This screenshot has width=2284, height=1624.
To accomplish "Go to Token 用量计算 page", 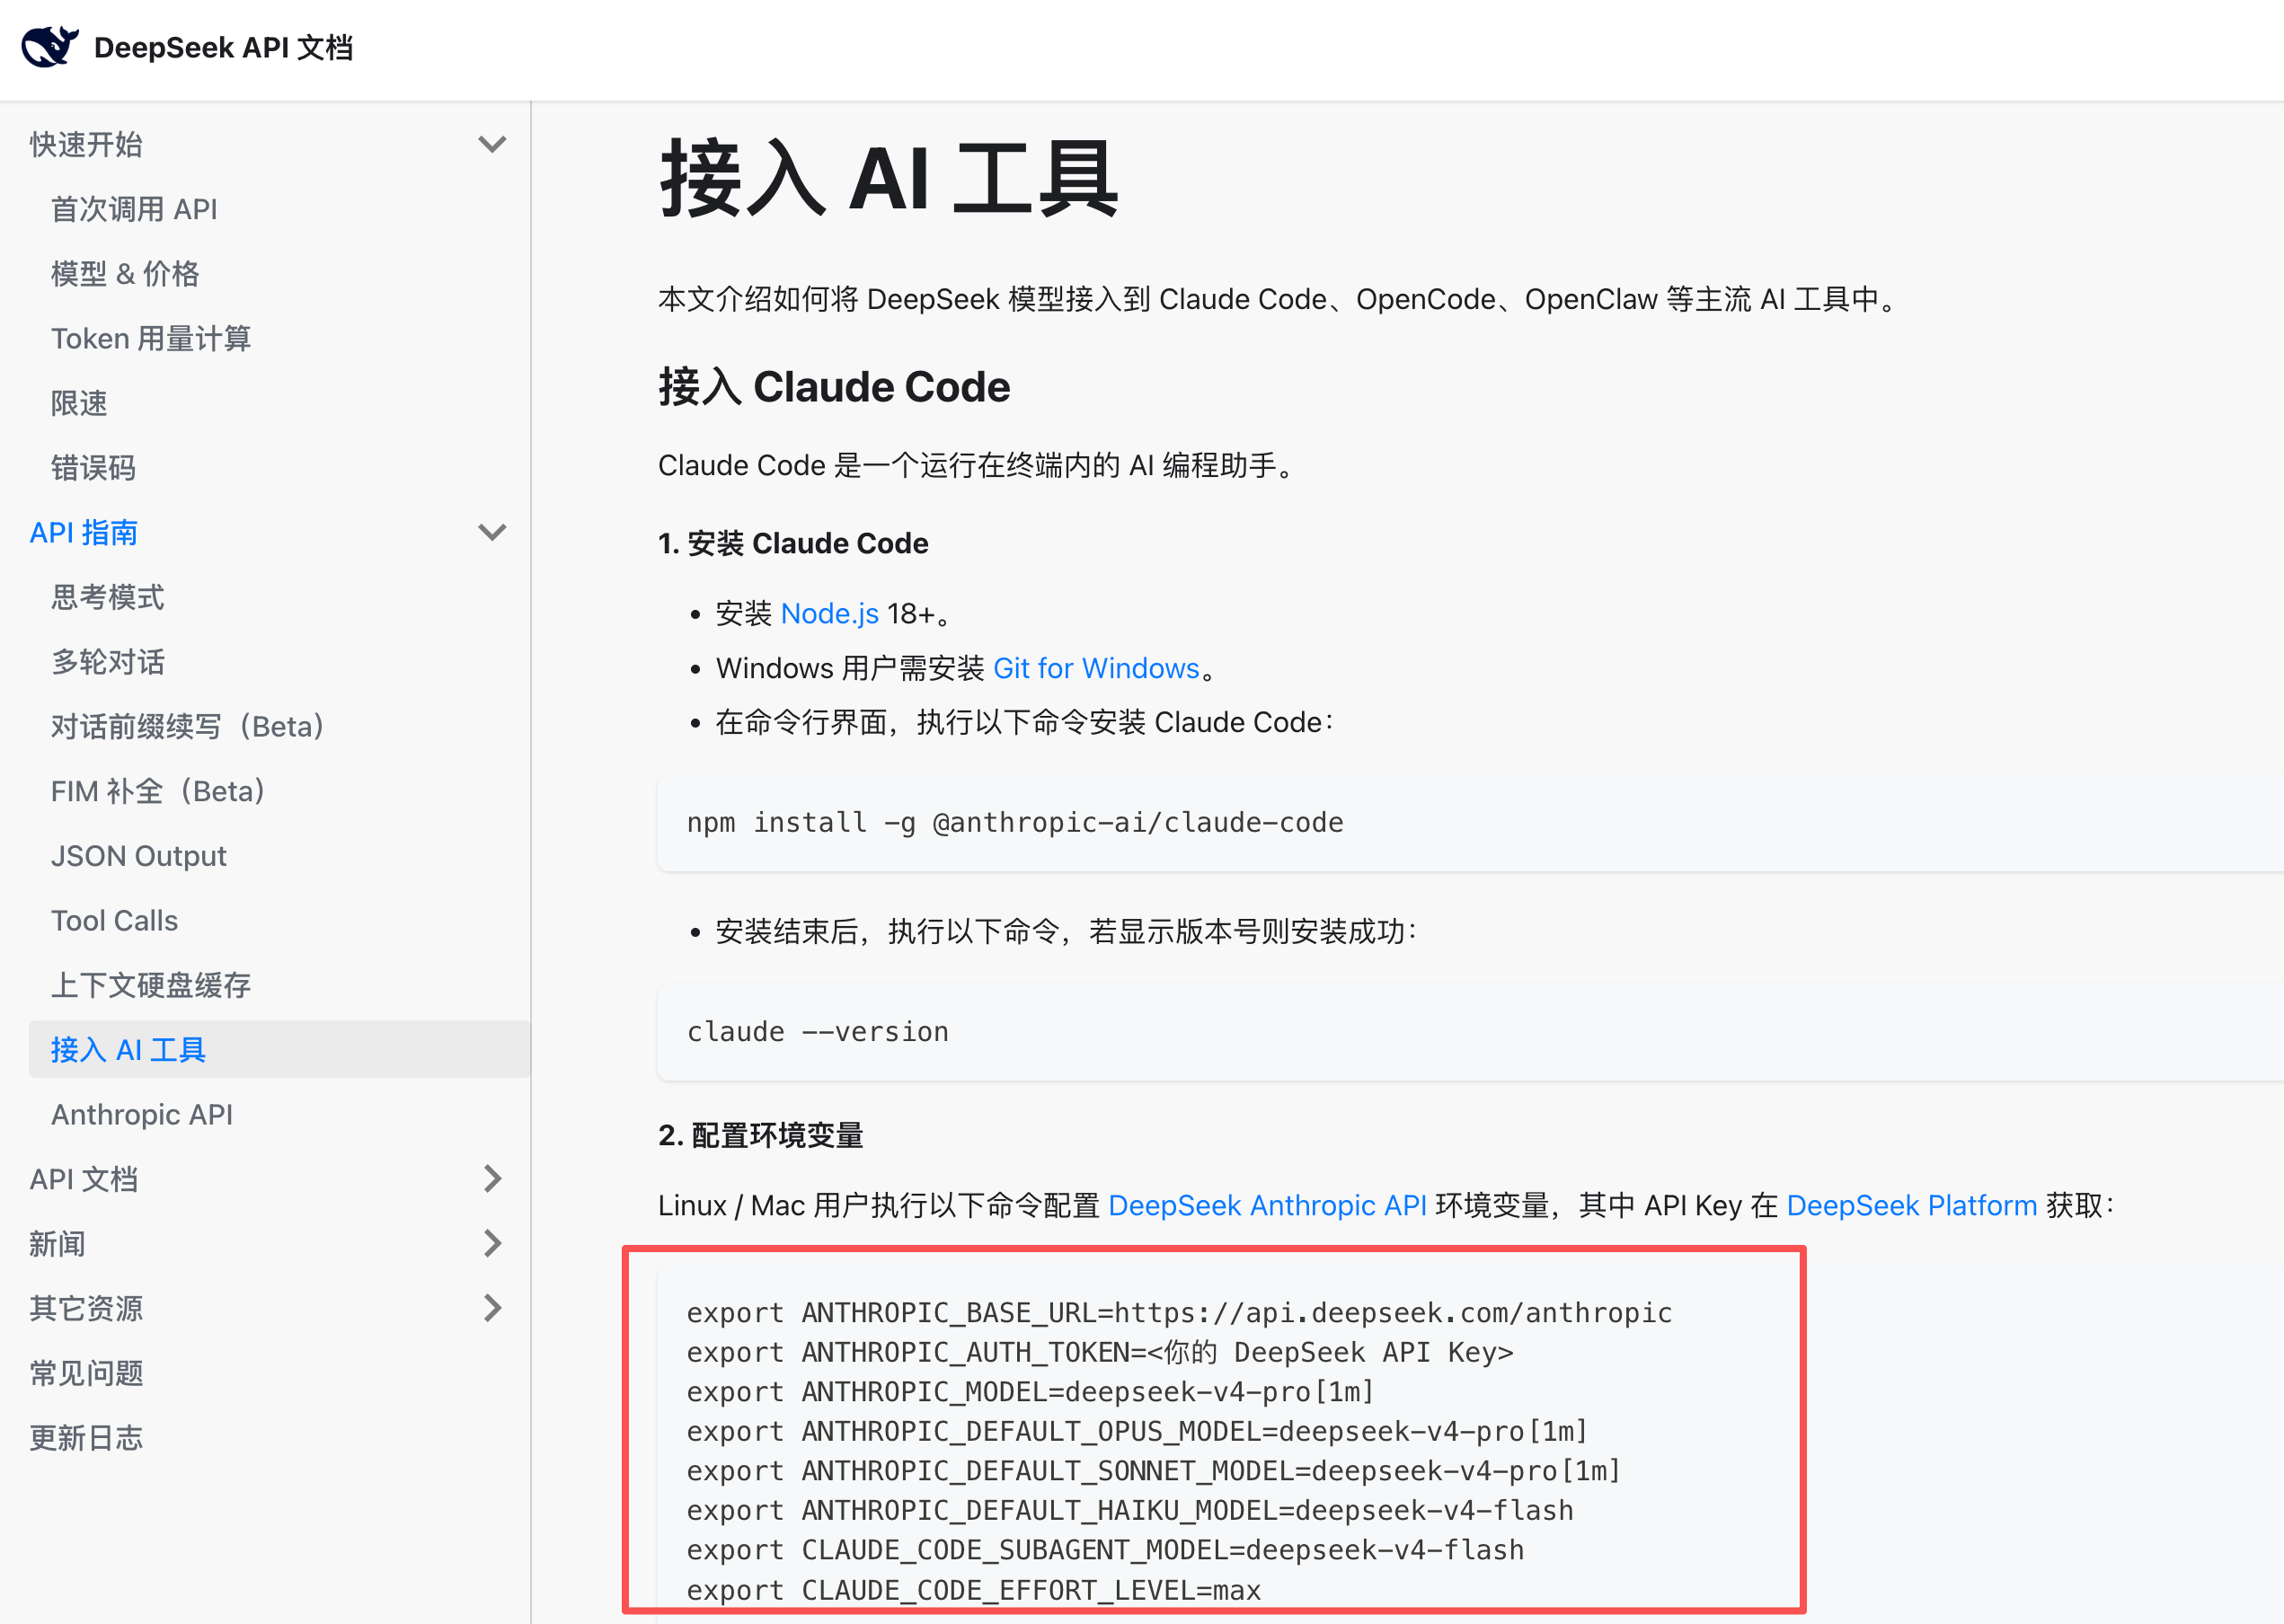I will (x=151, y=339).
